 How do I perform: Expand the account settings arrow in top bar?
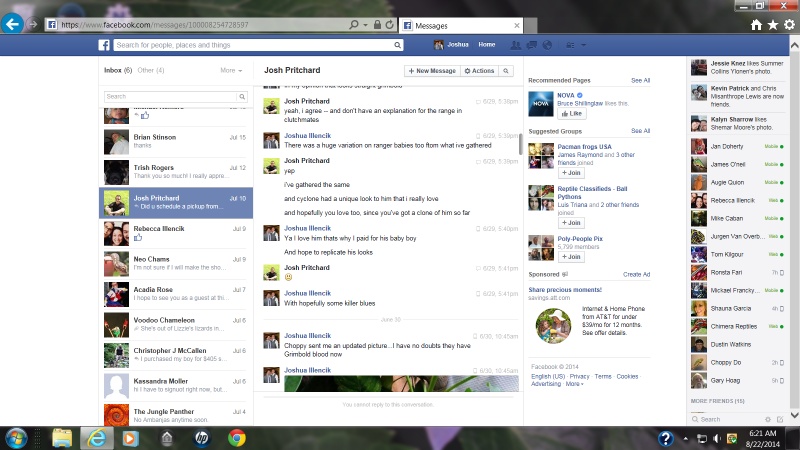point(583,45)
